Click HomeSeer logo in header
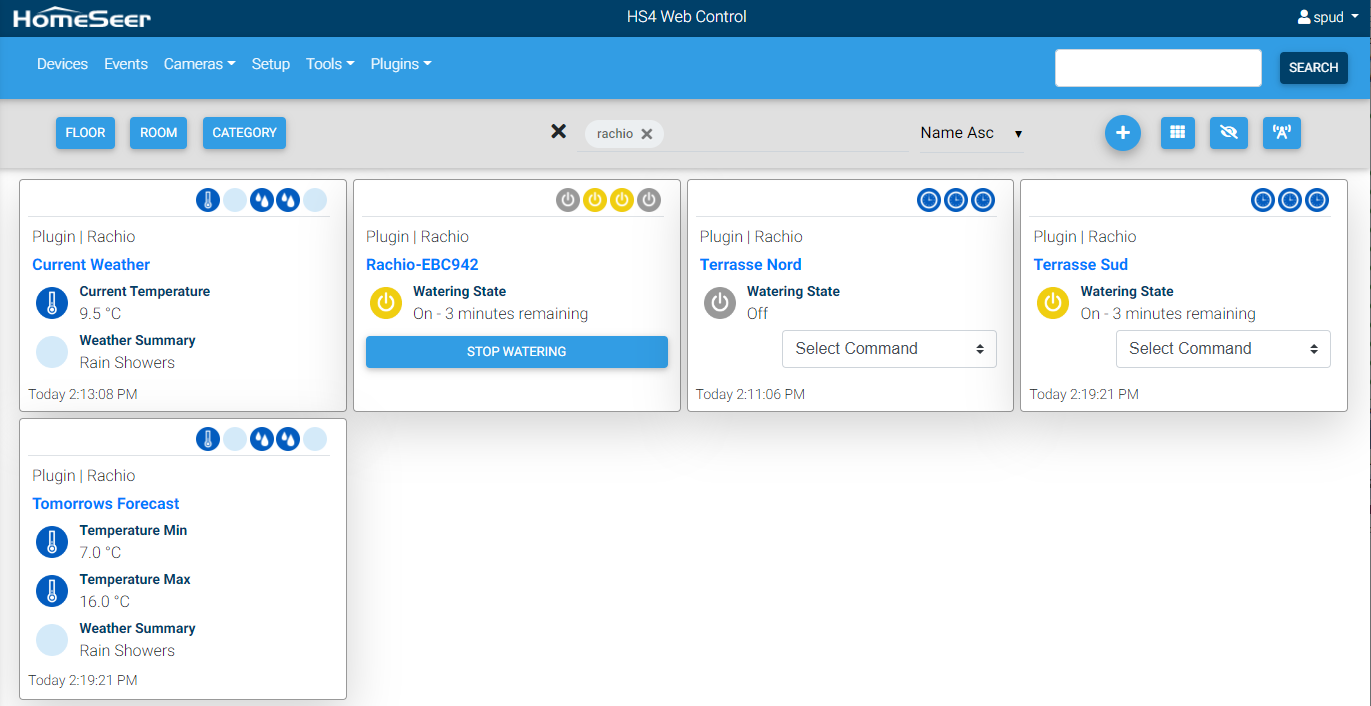Image resolution: width=1371 pixels, height=706 pixels. pyautogui.click(x=82, y=18)
